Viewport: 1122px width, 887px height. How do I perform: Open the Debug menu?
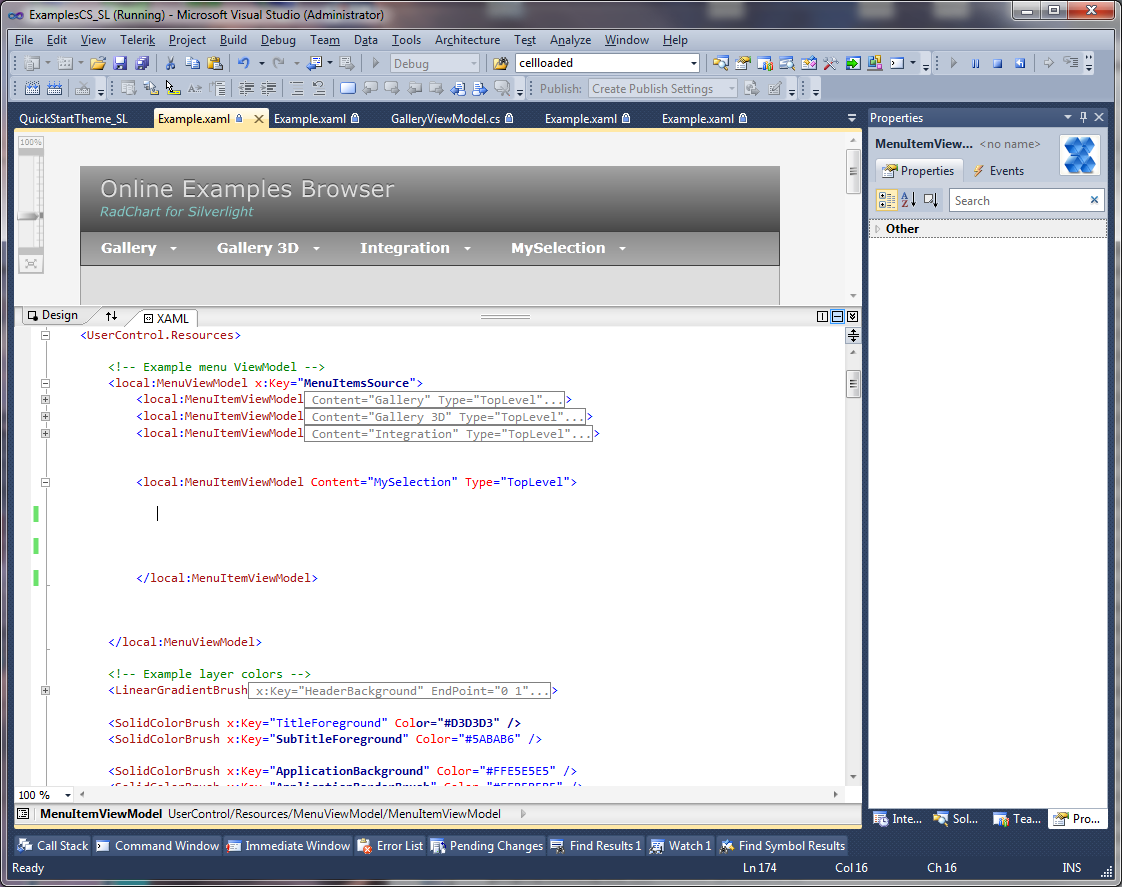click(x=278, y=40)
